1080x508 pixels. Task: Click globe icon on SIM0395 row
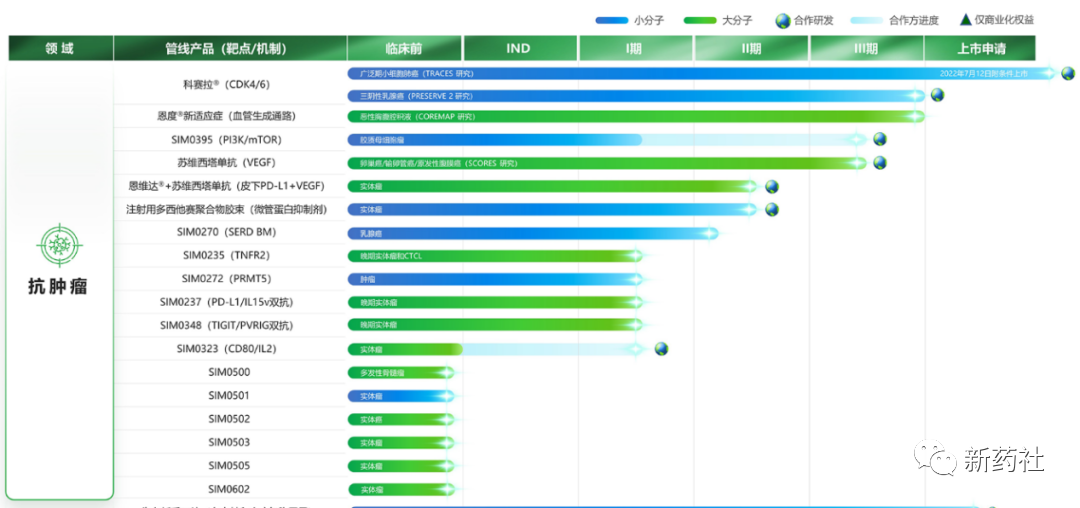pos(880,139)
